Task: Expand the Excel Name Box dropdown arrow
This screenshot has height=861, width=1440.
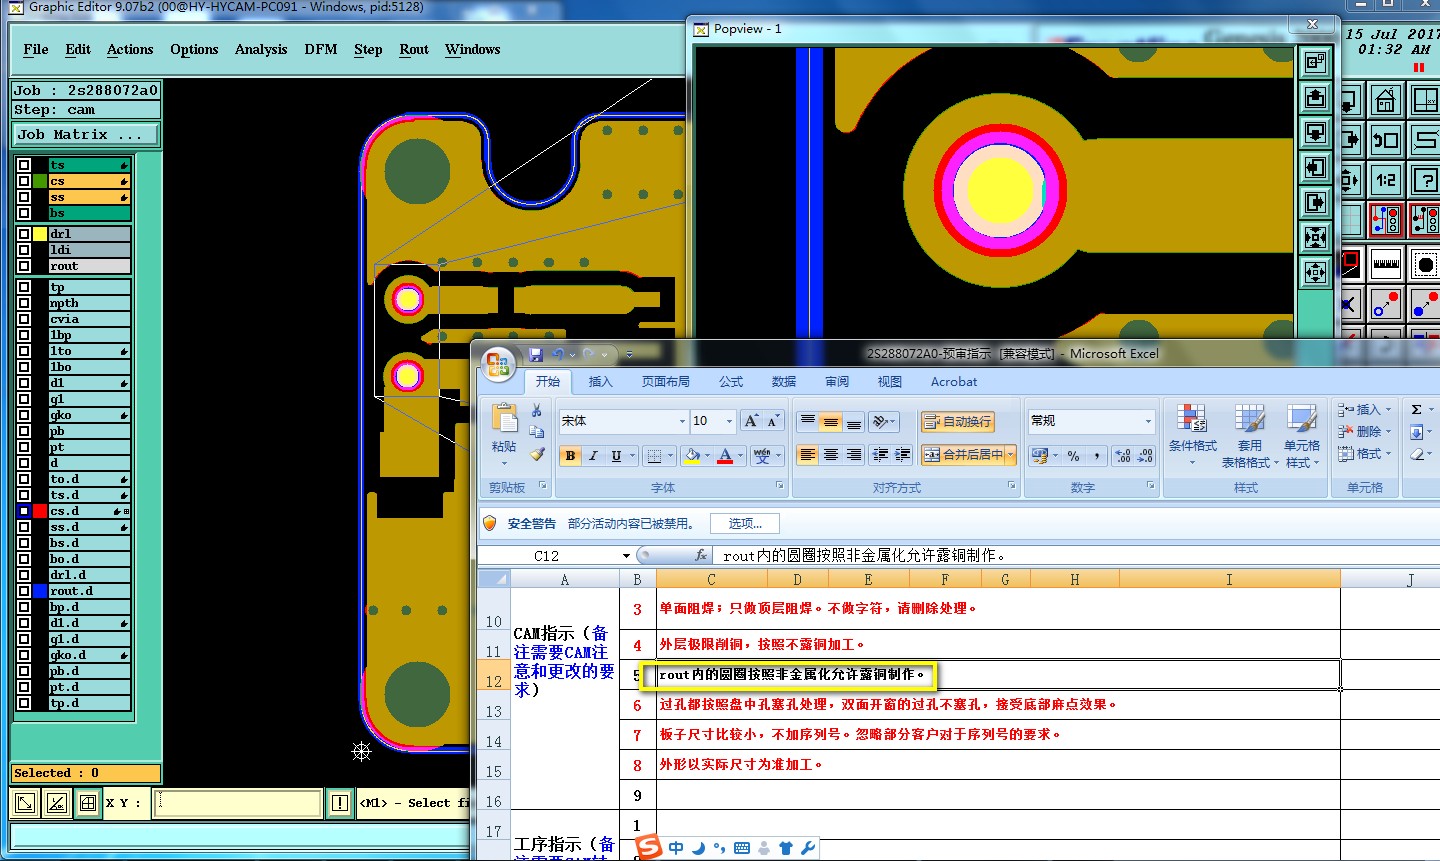Action: (x=626, y=556)
